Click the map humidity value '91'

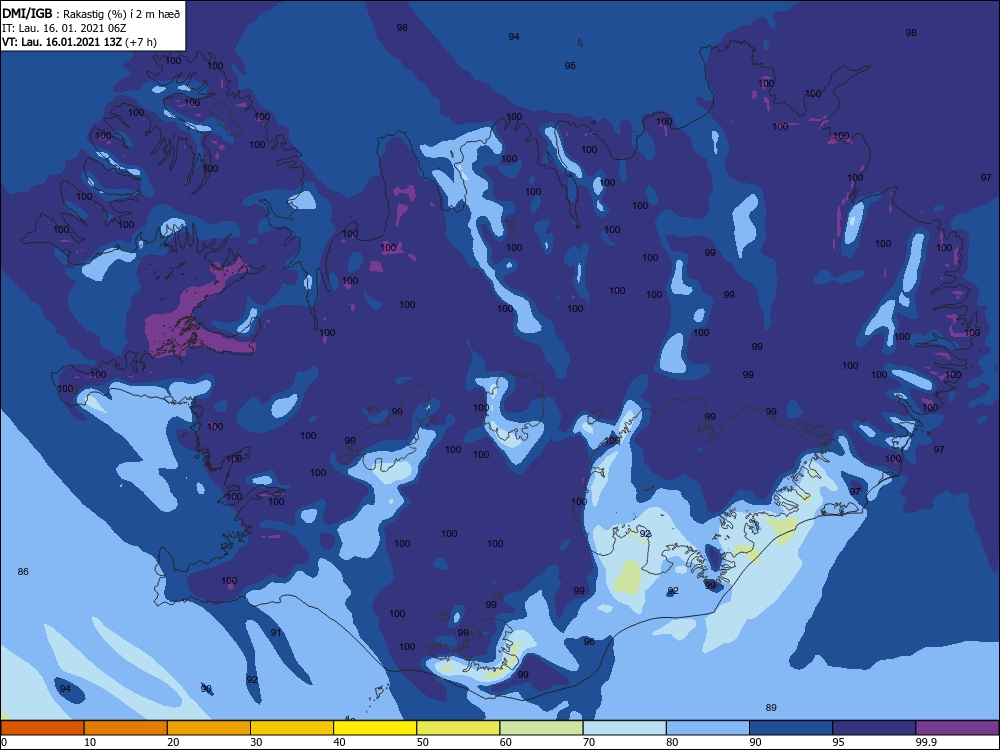276,633
